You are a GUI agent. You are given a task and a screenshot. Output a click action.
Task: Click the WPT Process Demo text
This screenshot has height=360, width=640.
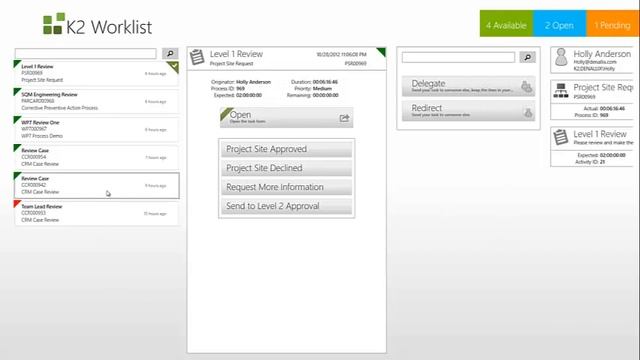[42, 136]
